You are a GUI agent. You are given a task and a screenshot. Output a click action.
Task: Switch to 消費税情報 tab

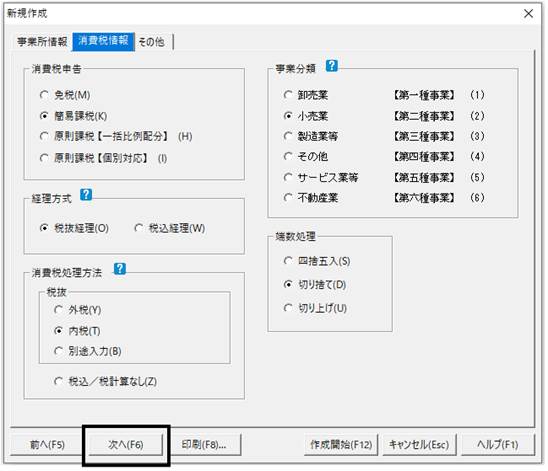(103, 41)
